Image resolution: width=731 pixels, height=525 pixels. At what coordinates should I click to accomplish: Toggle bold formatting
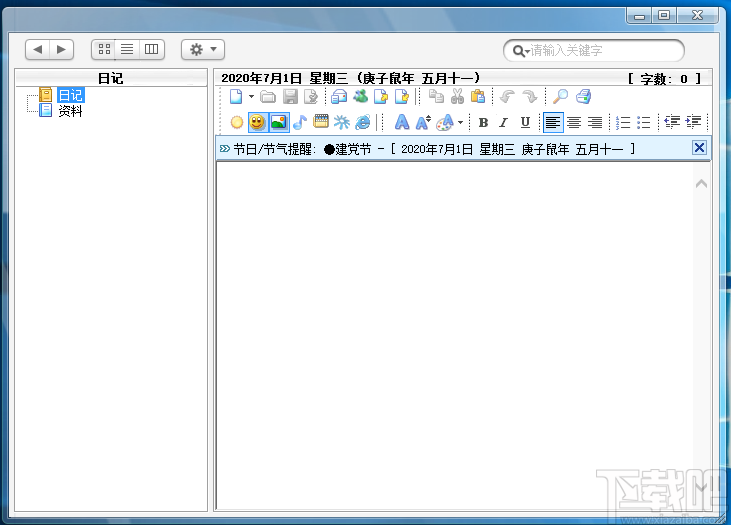coord(483,123)
